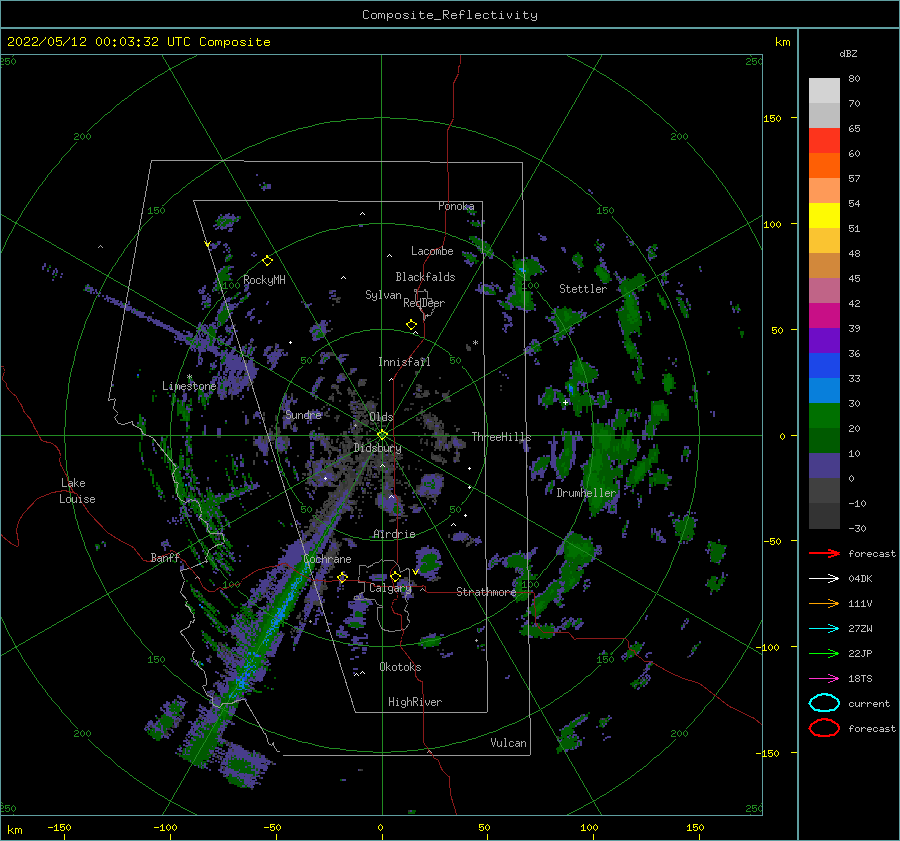Click the Cochrane city label
Screen dimensions: 900x841
(x=327, y=559)
